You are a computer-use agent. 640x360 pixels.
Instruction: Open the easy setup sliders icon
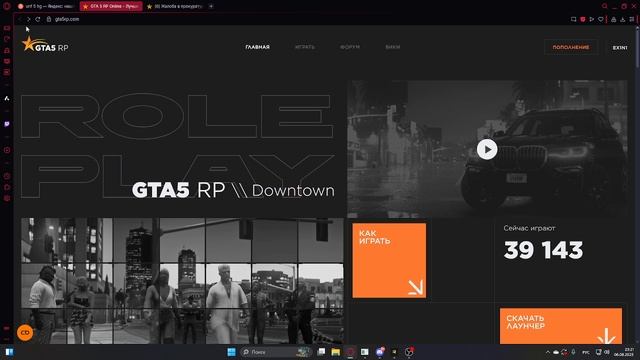631,19
